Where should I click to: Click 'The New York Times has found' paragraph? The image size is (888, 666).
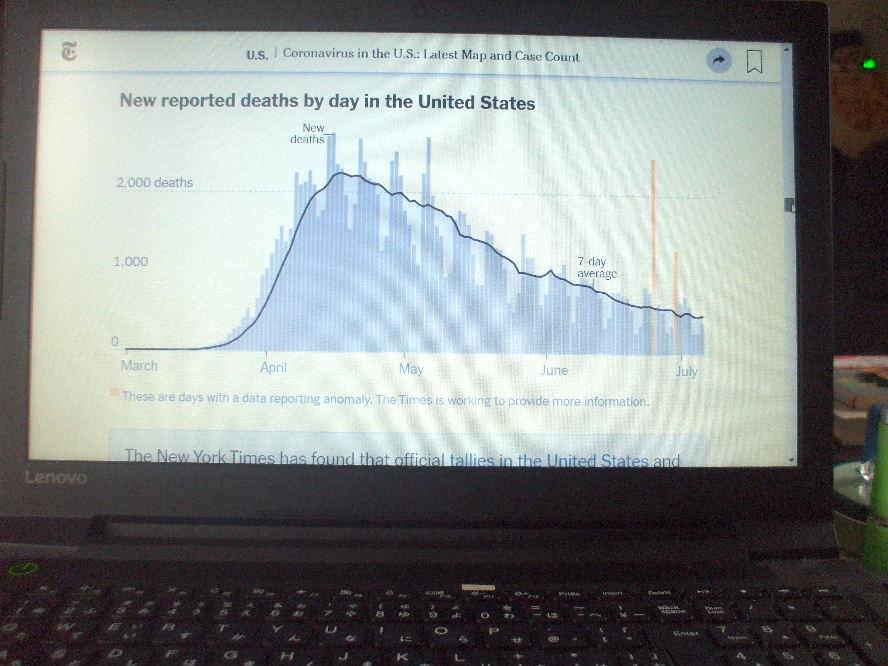[402, 457]
